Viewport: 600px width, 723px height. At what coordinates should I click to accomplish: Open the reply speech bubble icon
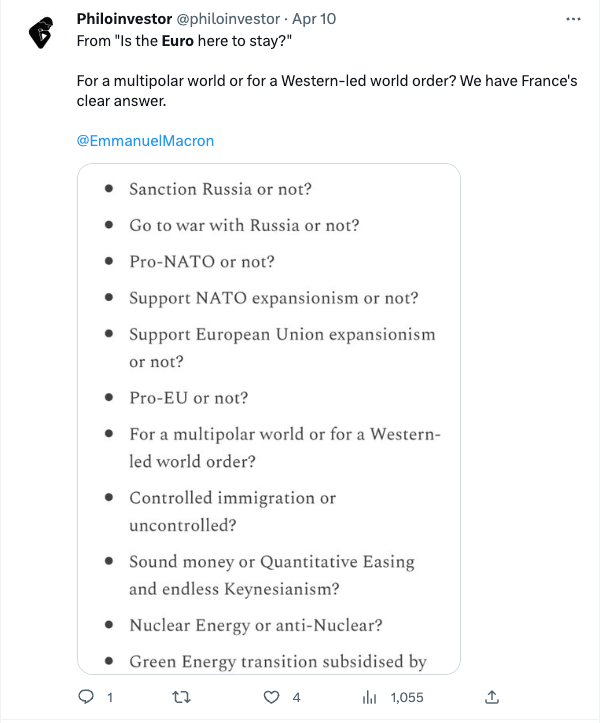pos(86,697)
